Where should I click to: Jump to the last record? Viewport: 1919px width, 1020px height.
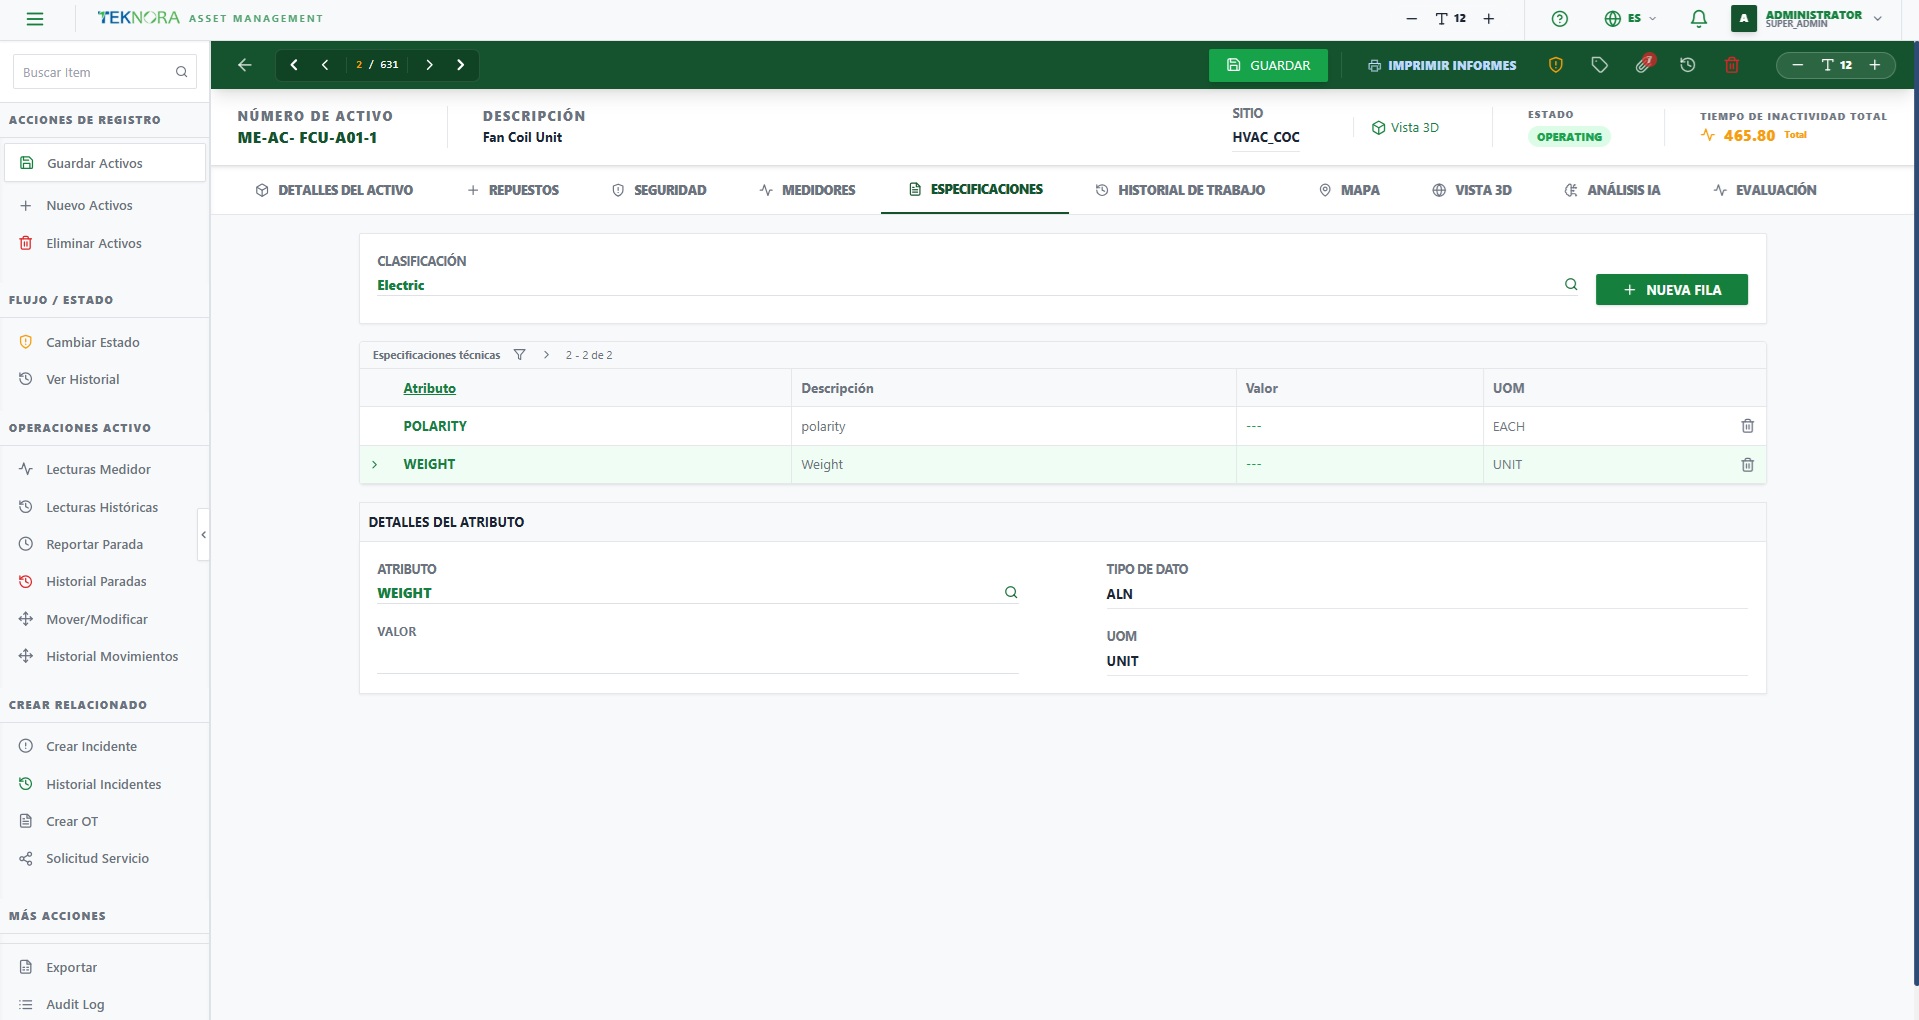[x=460, y=65]
